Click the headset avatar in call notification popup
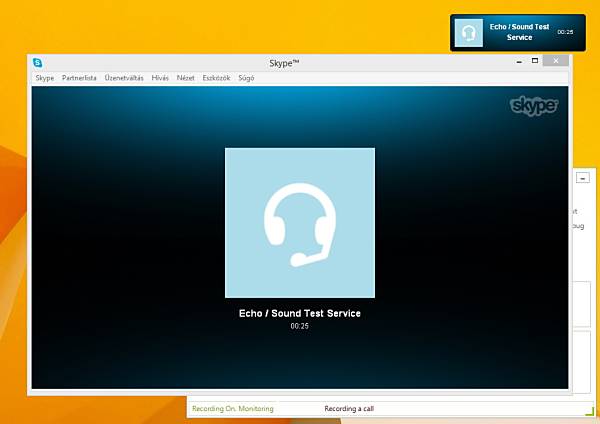 click(x=469, y=33)
